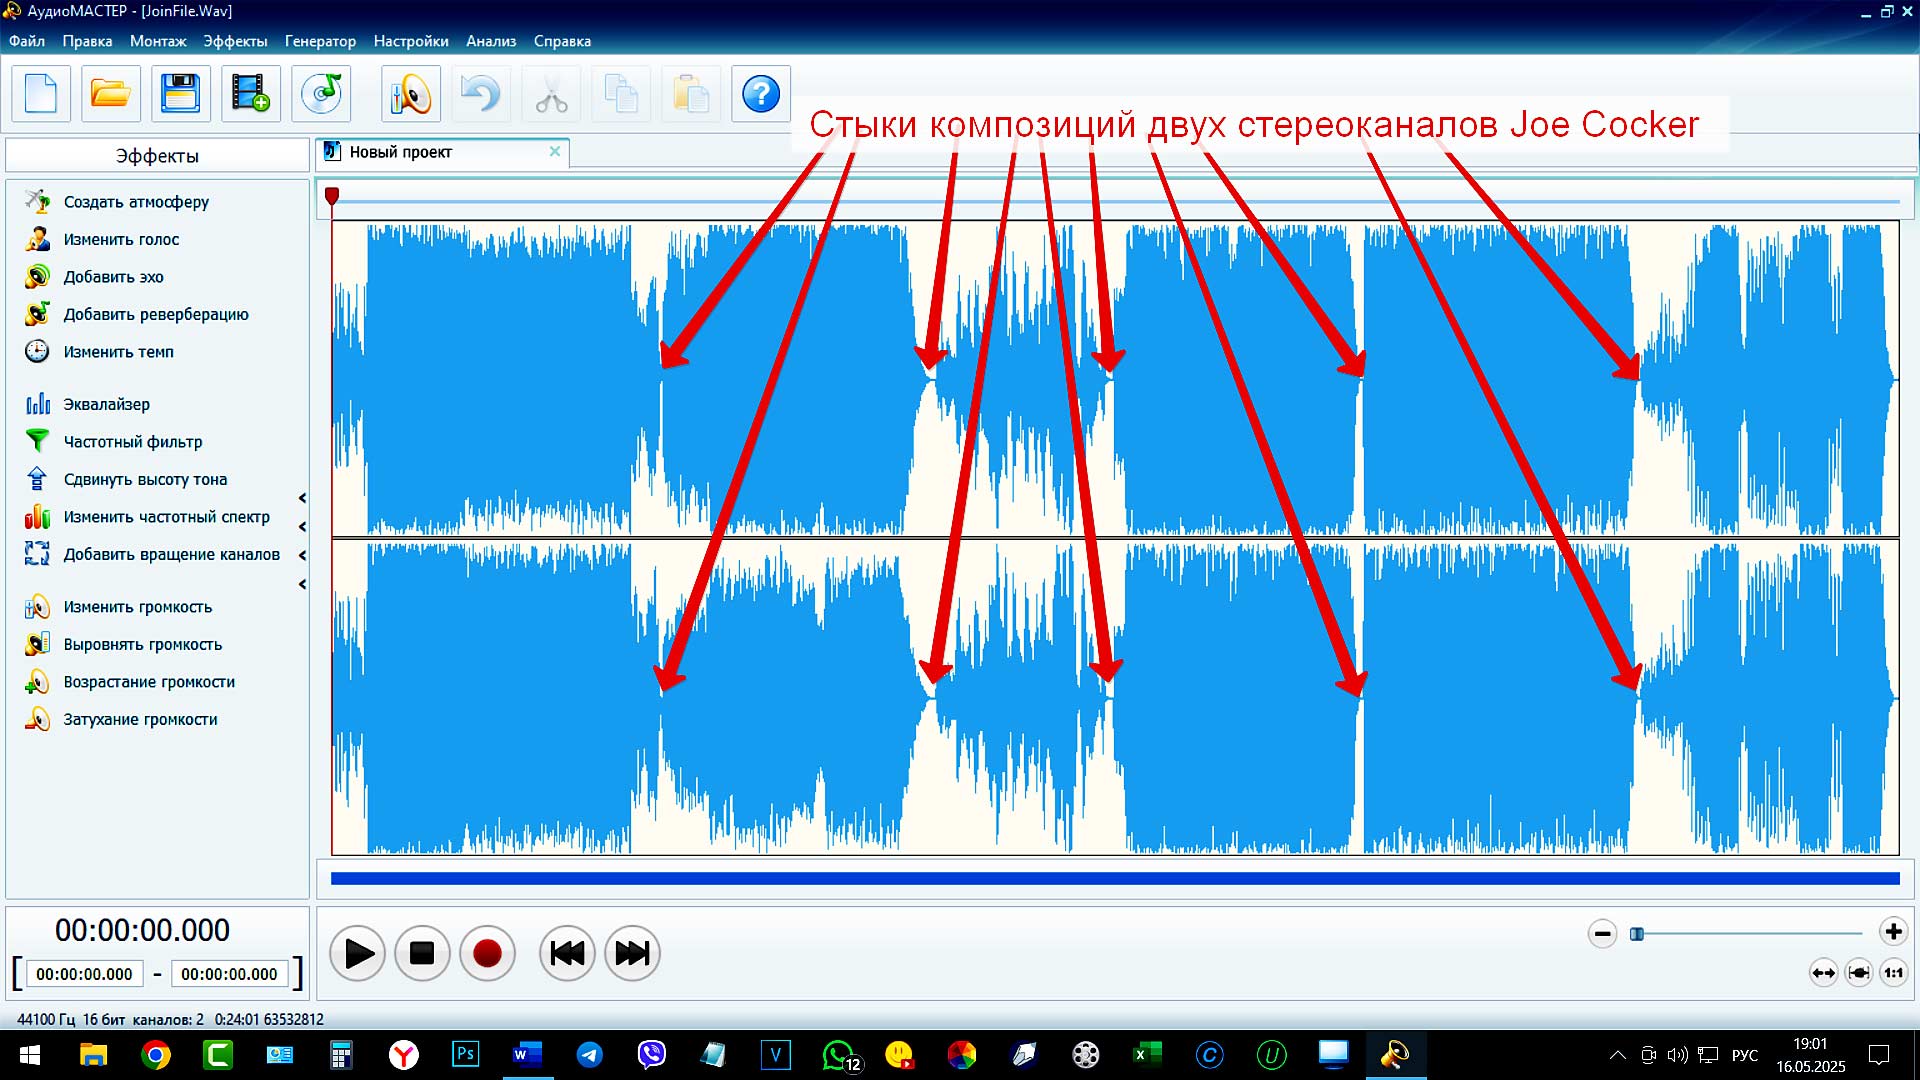Screen dimensions: 1920x1080
Task: Select Затухание громкости effect
Action: pos(140,720)
